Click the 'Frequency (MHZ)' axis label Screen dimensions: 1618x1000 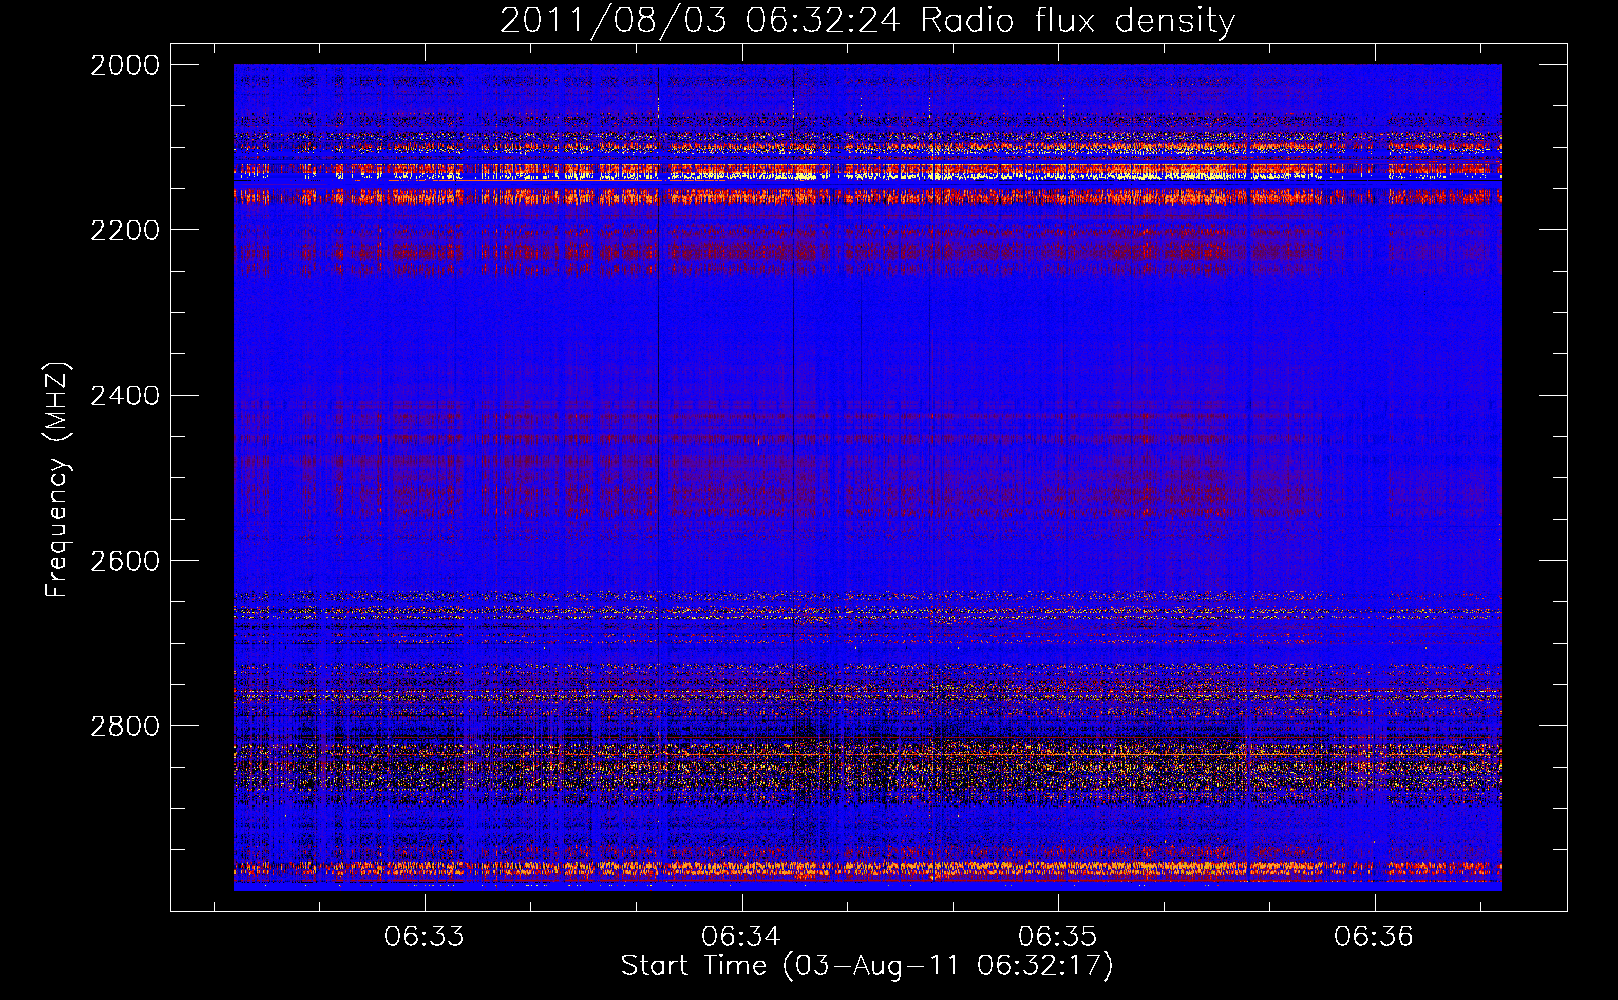tap(57, 480)
